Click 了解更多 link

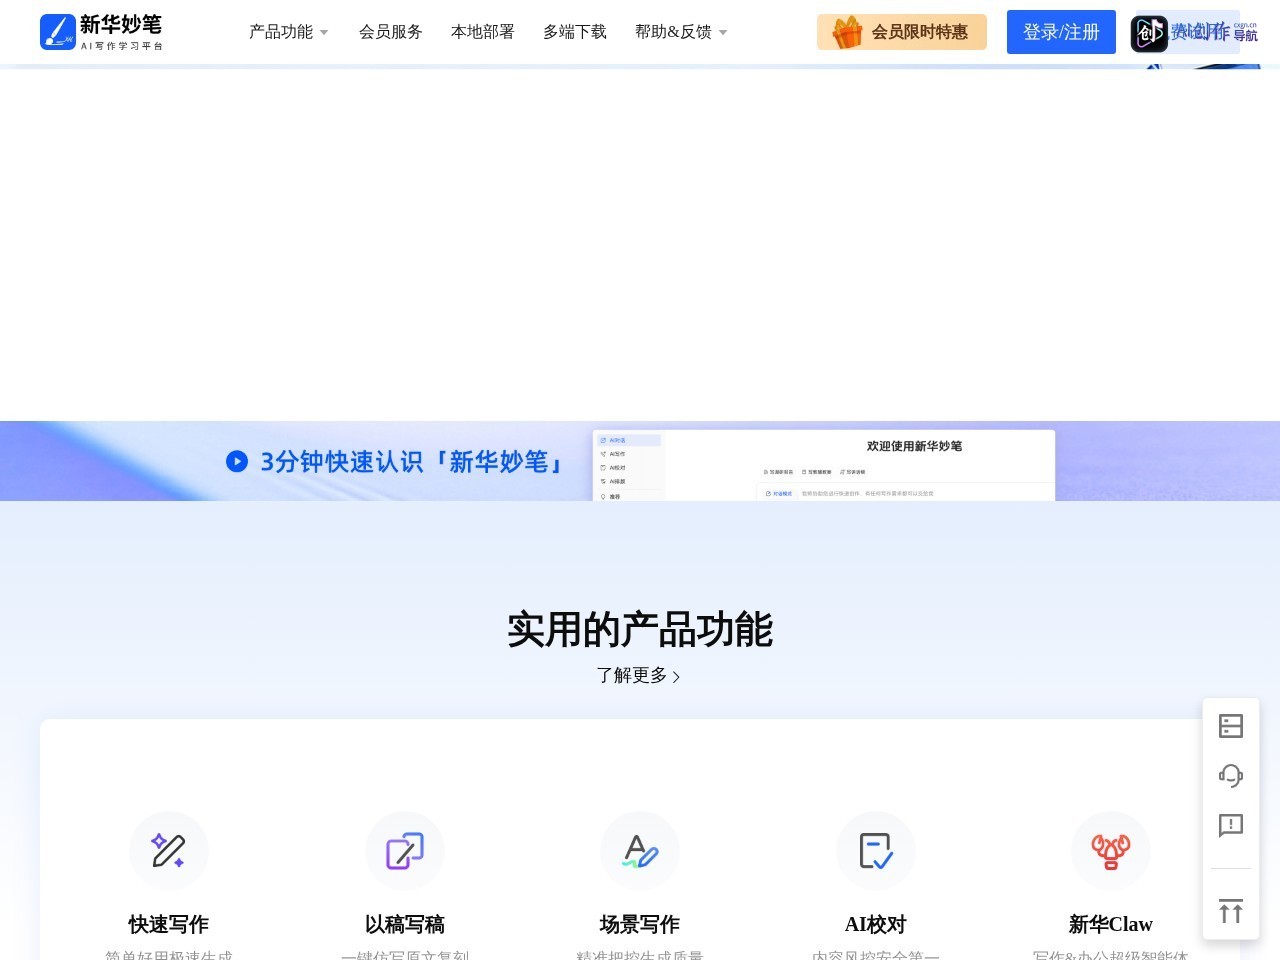(632, 675)
